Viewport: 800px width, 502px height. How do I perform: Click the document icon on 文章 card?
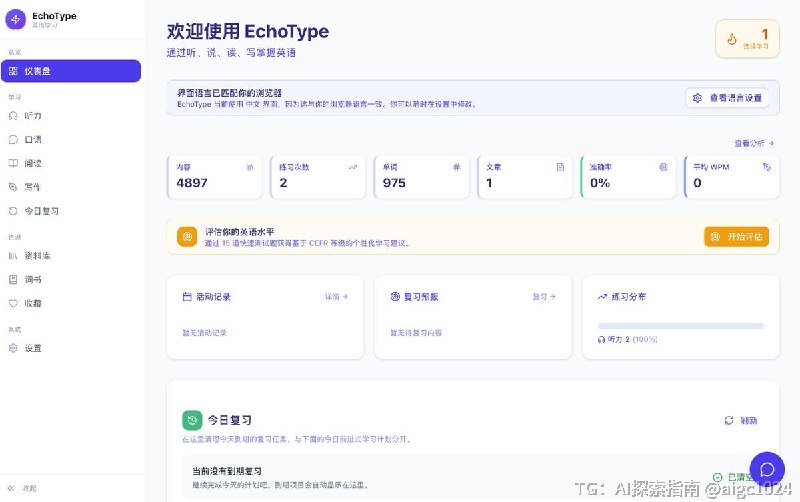pos(560,167)
